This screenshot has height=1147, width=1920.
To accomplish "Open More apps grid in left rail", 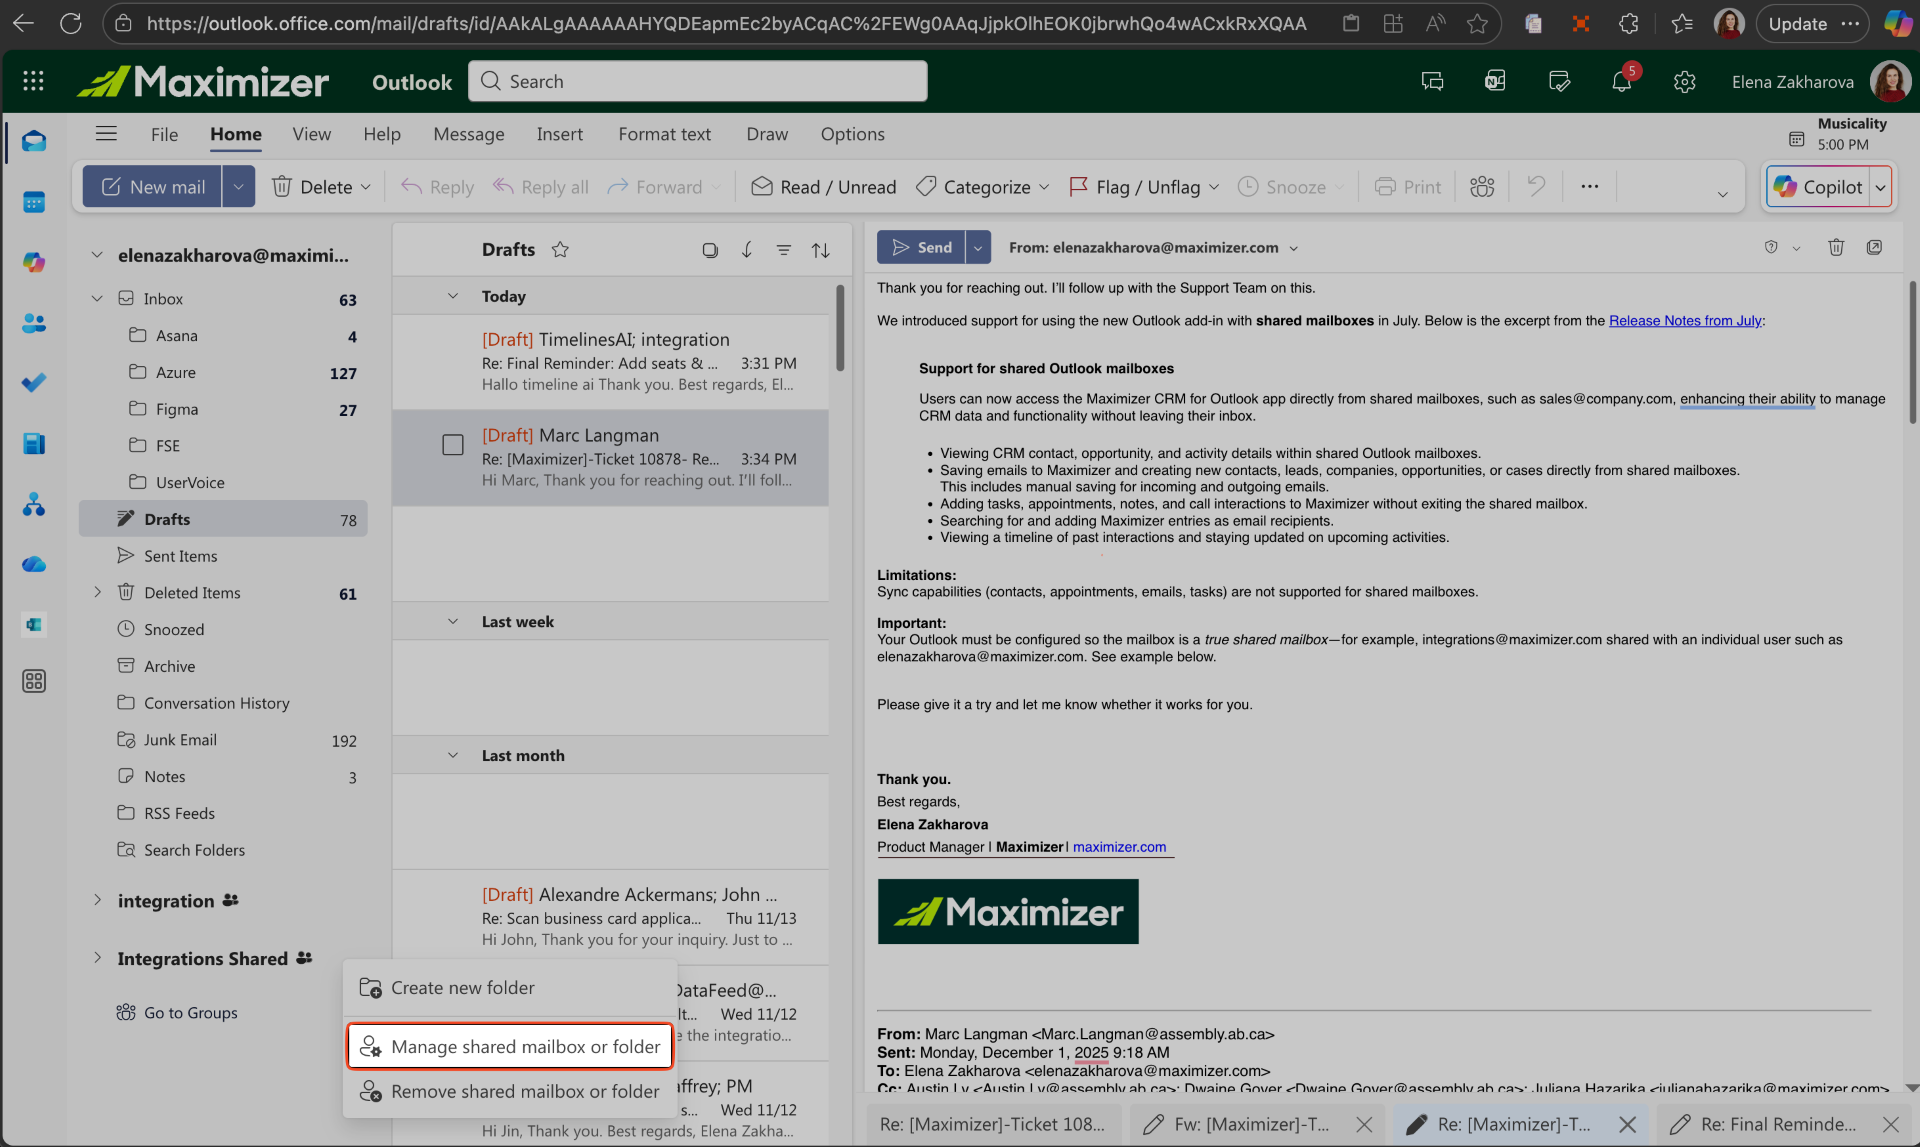I will point(34,681).
